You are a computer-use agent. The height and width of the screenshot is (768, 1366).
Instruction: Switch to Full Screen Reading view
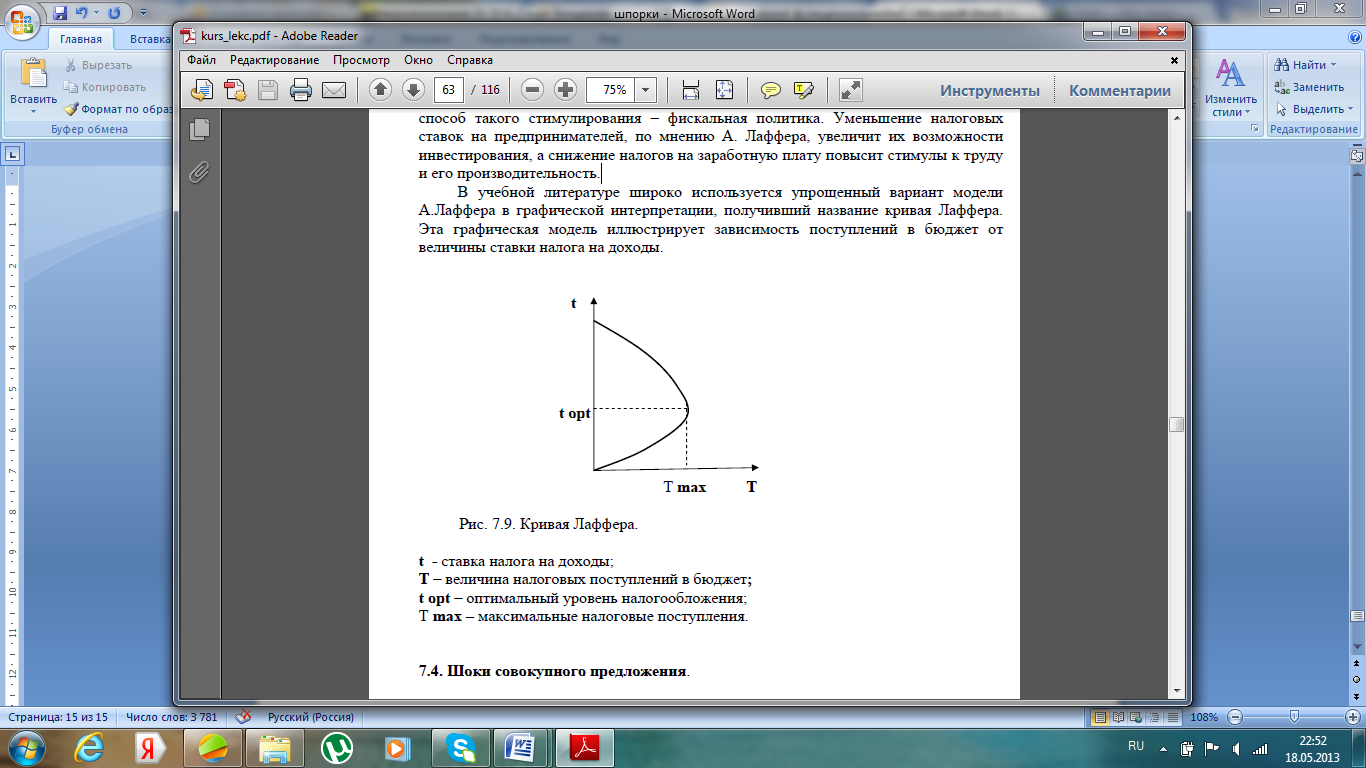click(1117, 717)
